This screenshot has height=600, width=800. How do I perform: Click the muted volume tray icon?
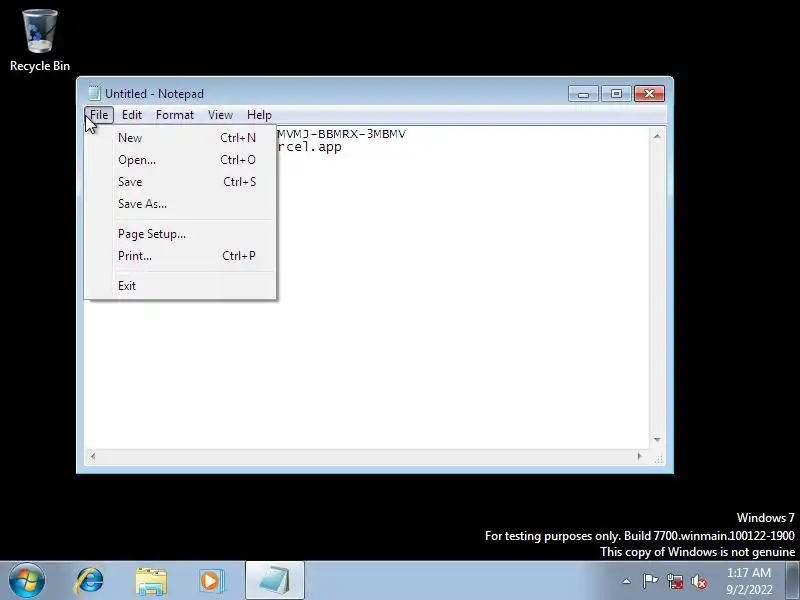(698, 581)
